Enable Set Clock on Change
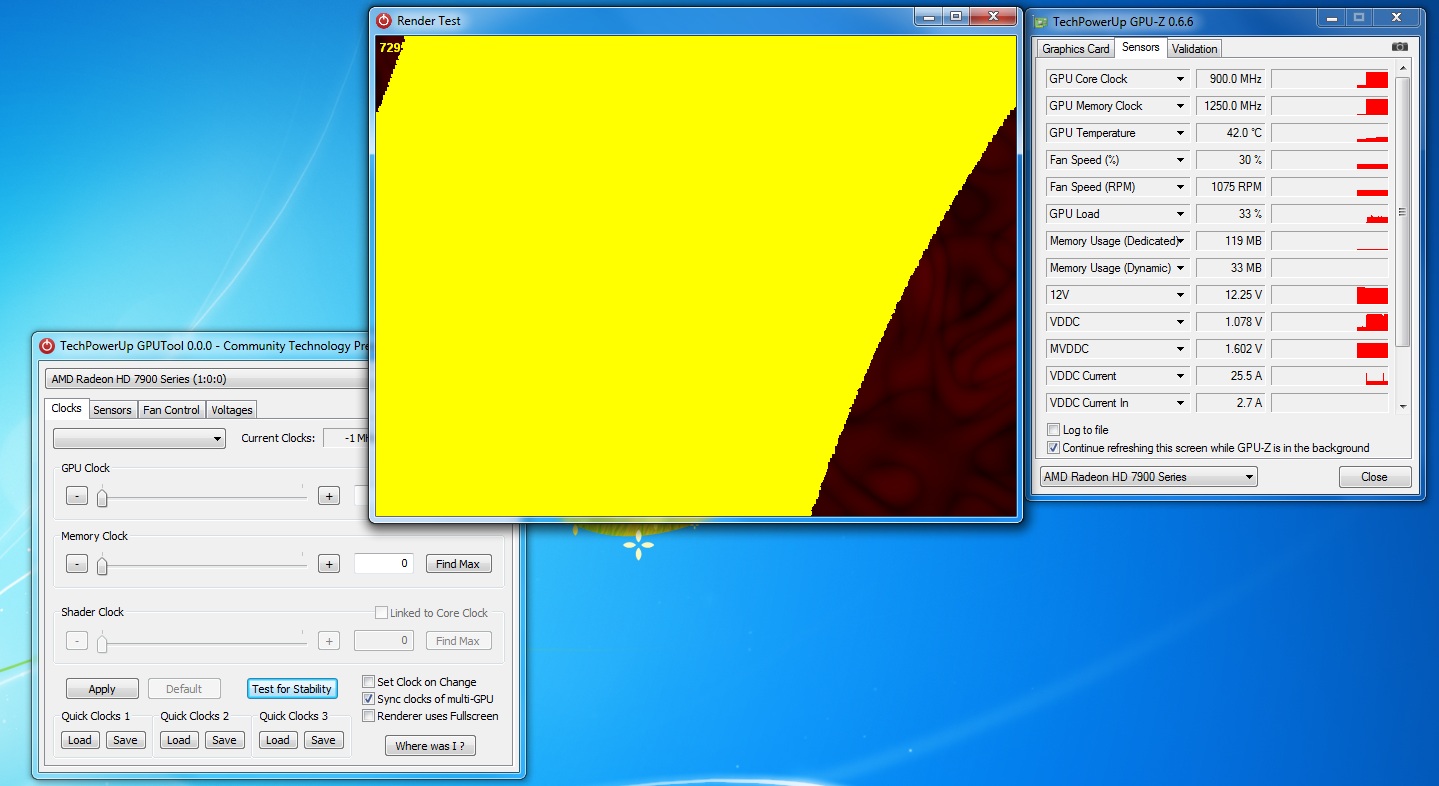The width and height of the screenshot is (1439, 786). tap(368, 682)
